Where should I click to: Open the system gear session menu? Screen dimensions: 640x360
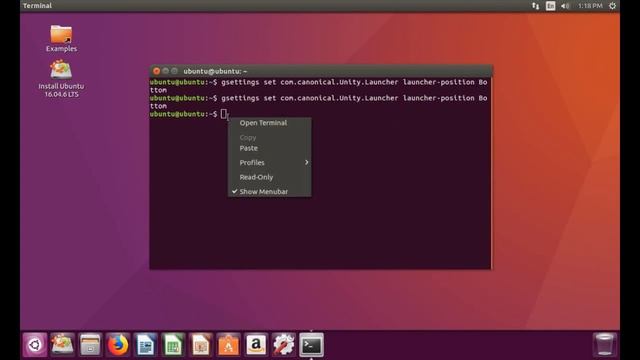tap(612, 6)
